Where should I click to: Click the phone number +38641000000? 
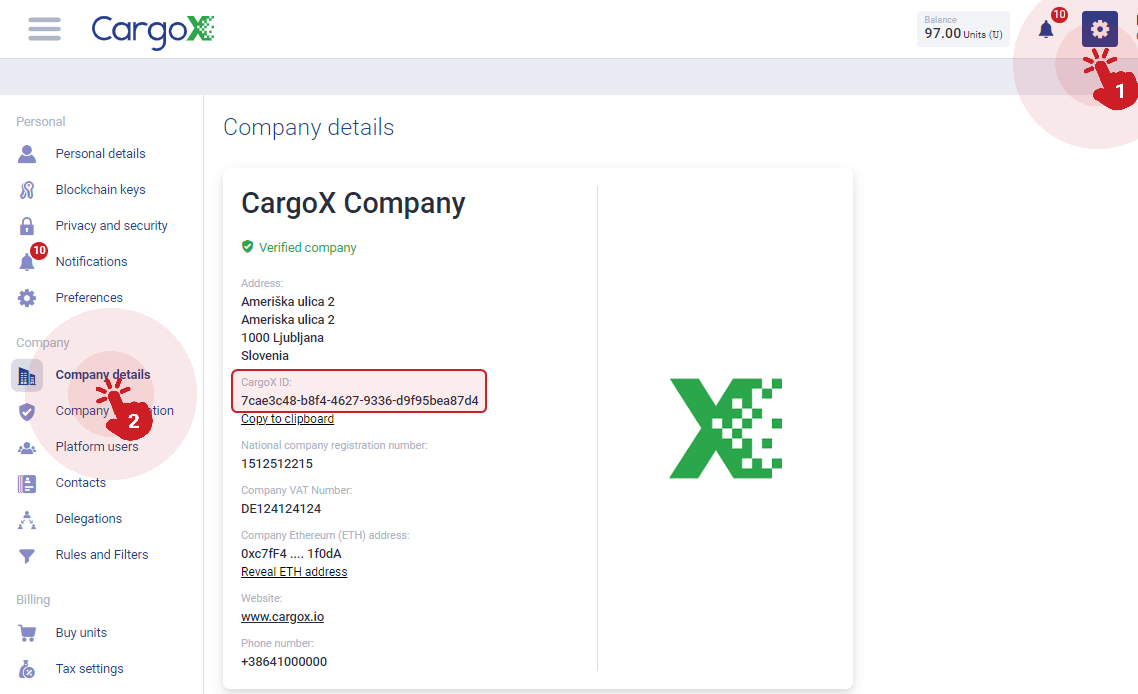point(284,662)
